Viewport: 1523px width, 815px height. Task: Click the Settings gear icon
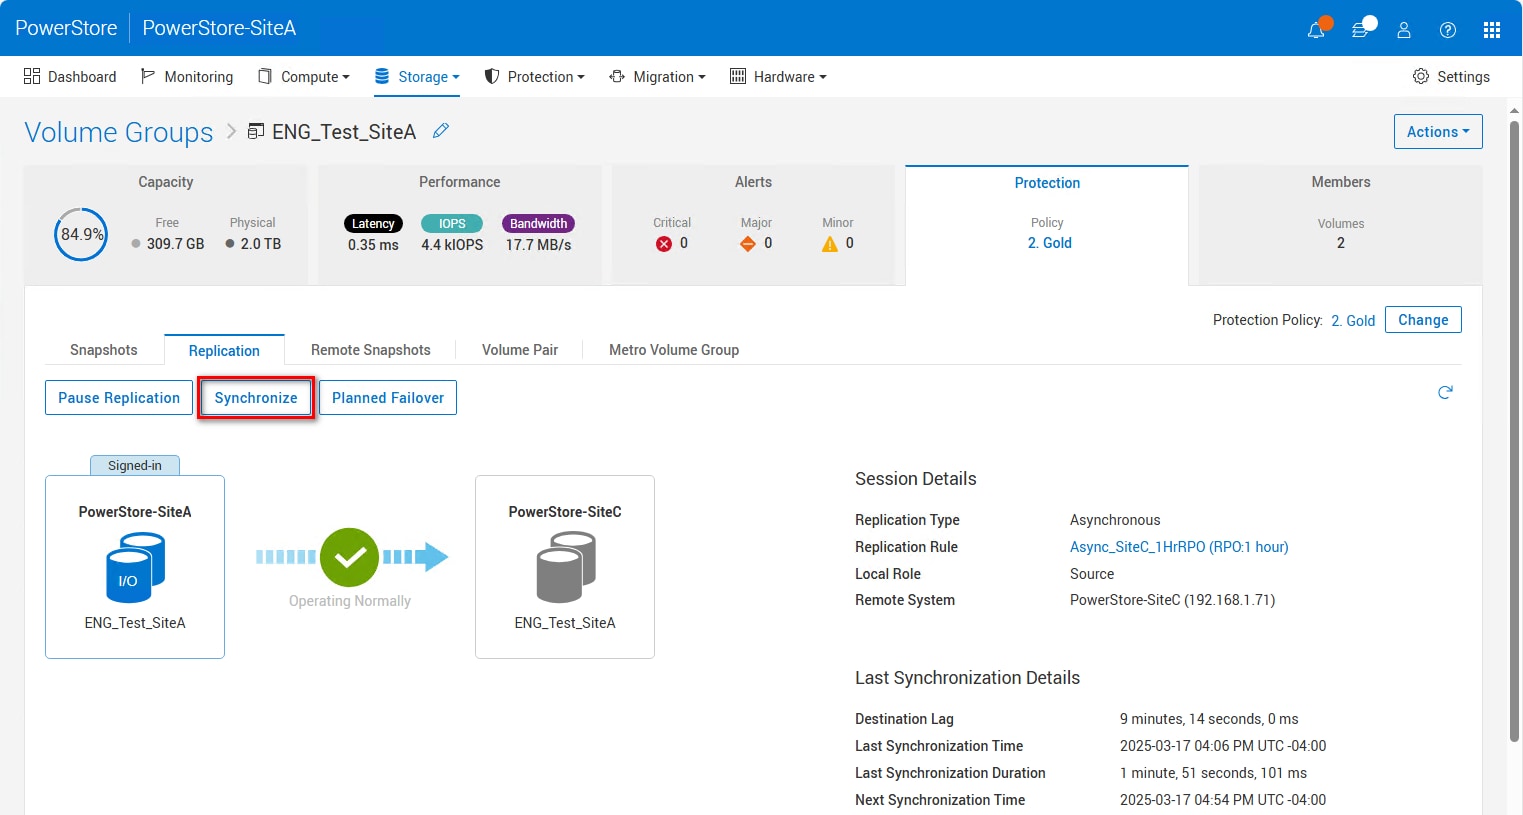tap(1420, 76)
